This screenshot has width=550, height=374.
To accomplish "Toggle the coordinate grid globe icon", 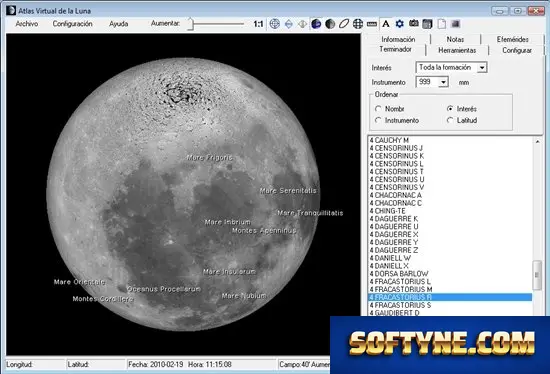I will 358,24.
